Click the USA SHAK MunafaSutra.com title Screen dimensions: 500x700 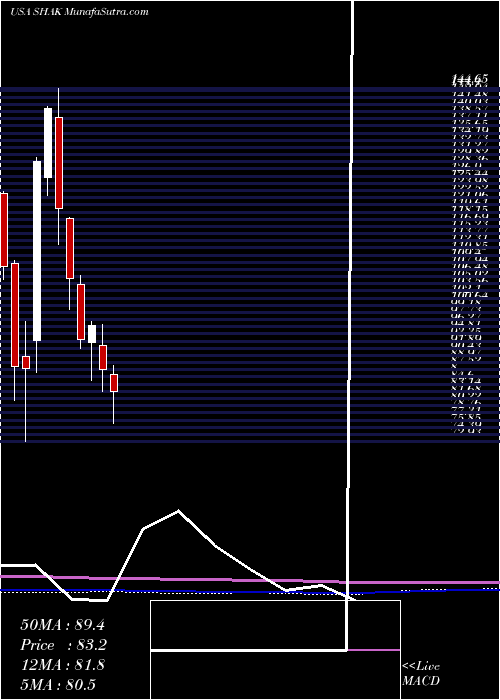tap(79, 12)
